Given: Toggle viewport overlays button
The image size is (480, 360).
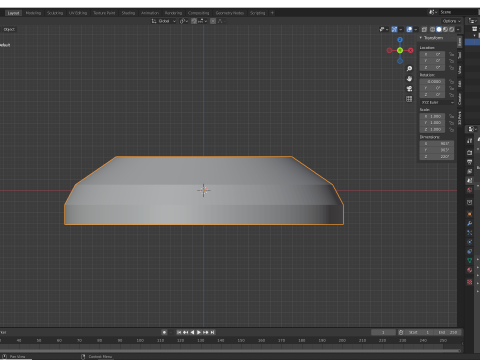Looking at the screenshot, I should 409,29.
